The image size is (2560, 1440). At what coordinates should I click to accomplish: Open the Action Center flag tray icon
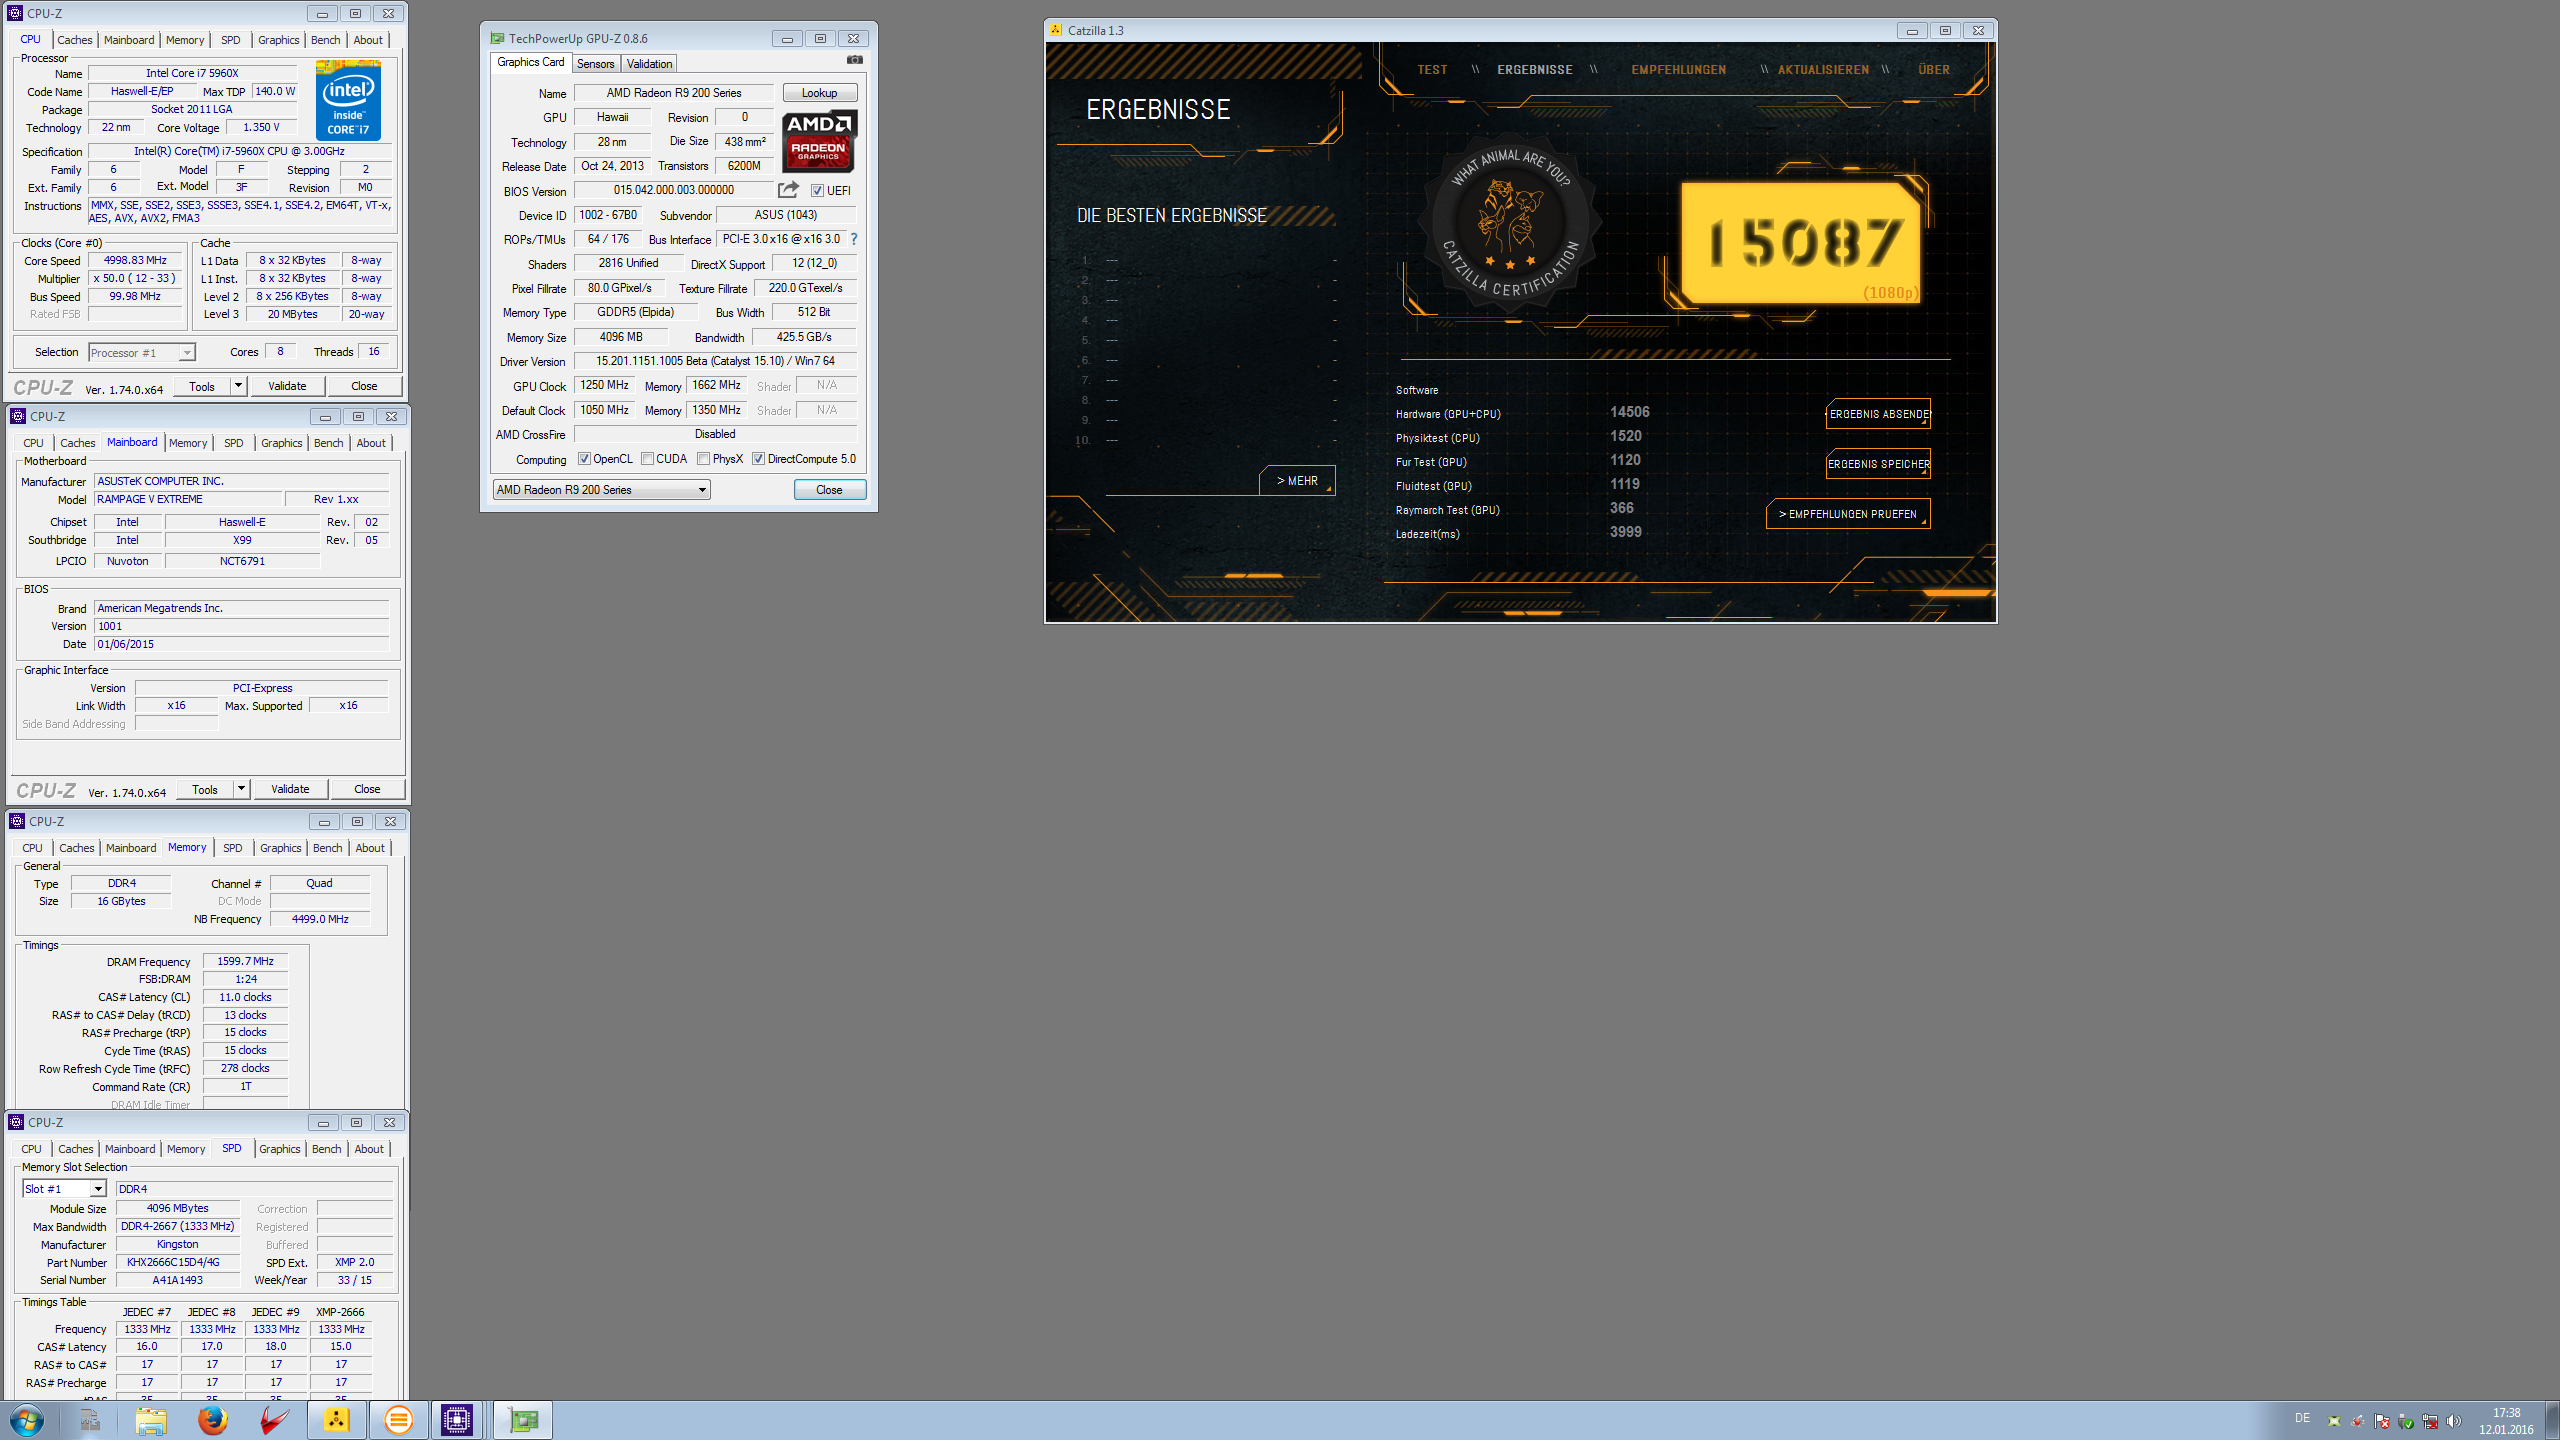click(x=2381, y=1421)
